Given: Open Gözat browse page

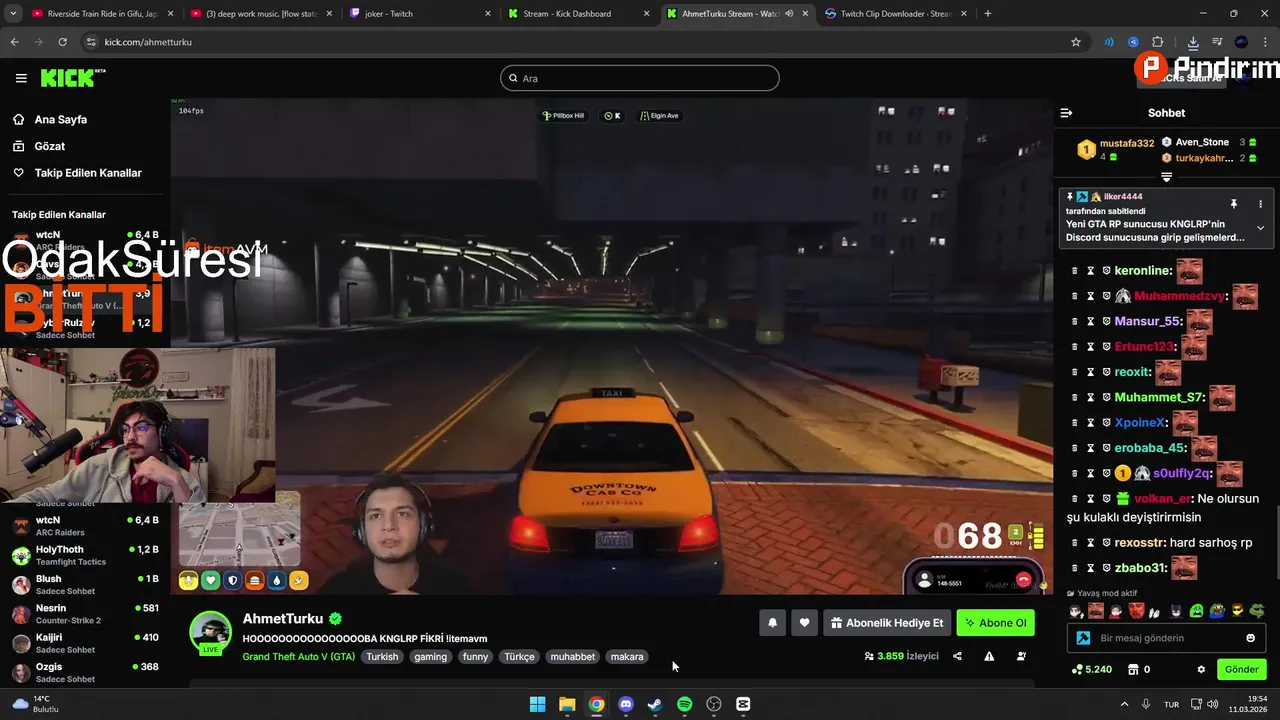Looking at the screenshot, I should [49, 146].
